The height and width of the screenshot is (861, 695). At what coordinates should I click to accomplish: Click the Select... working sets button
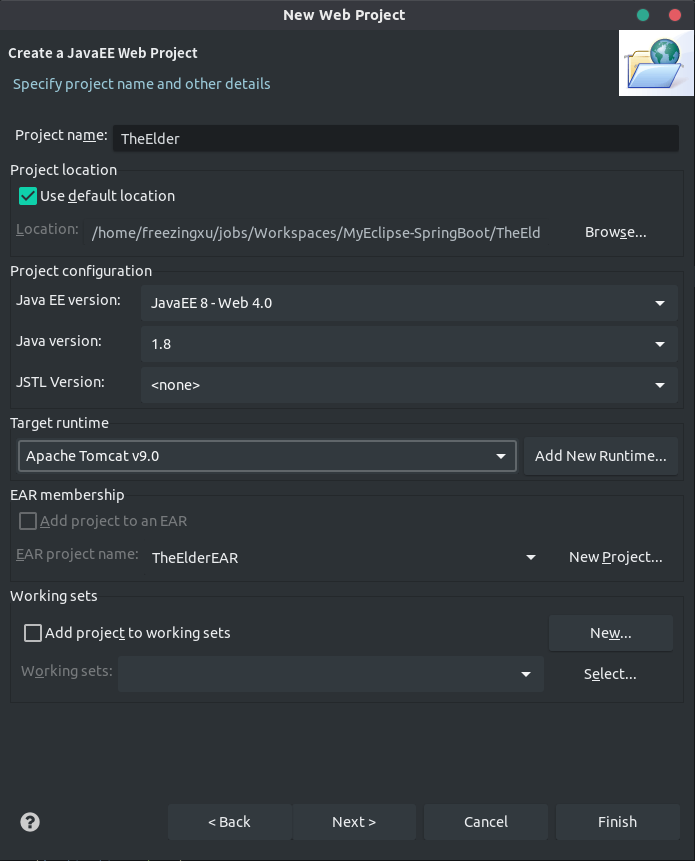click(x=610, y=674)
